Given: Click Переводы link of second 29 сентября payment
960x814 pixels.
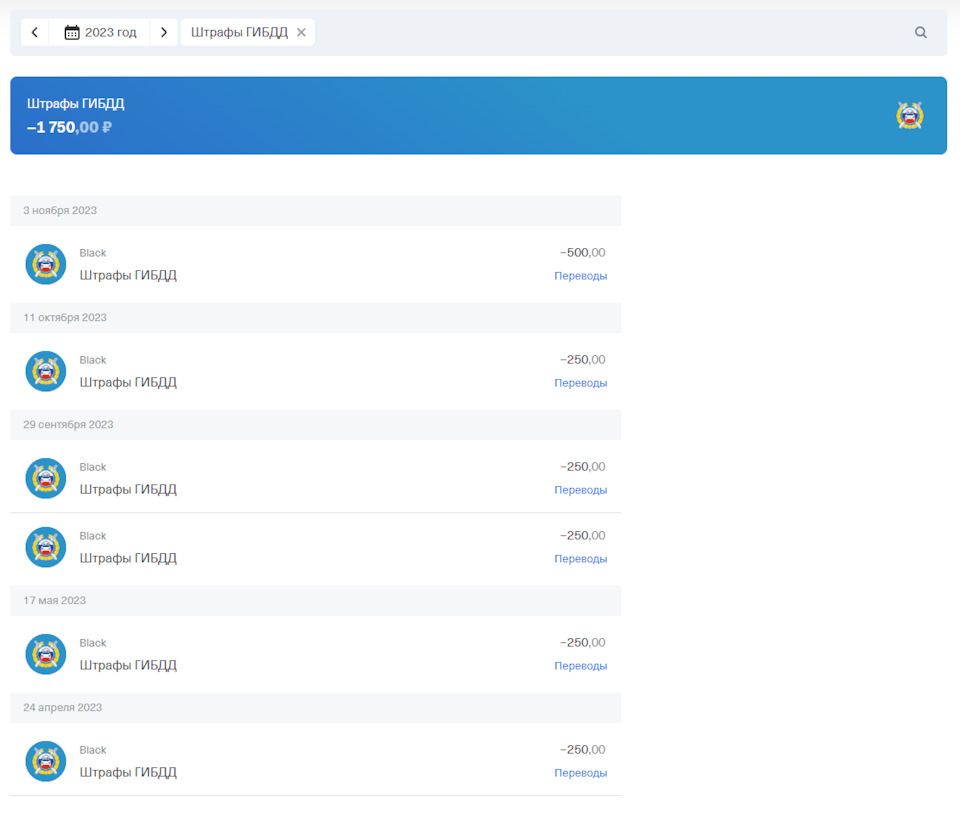Looking at the screenshot, I should click(x=580, y=559).
